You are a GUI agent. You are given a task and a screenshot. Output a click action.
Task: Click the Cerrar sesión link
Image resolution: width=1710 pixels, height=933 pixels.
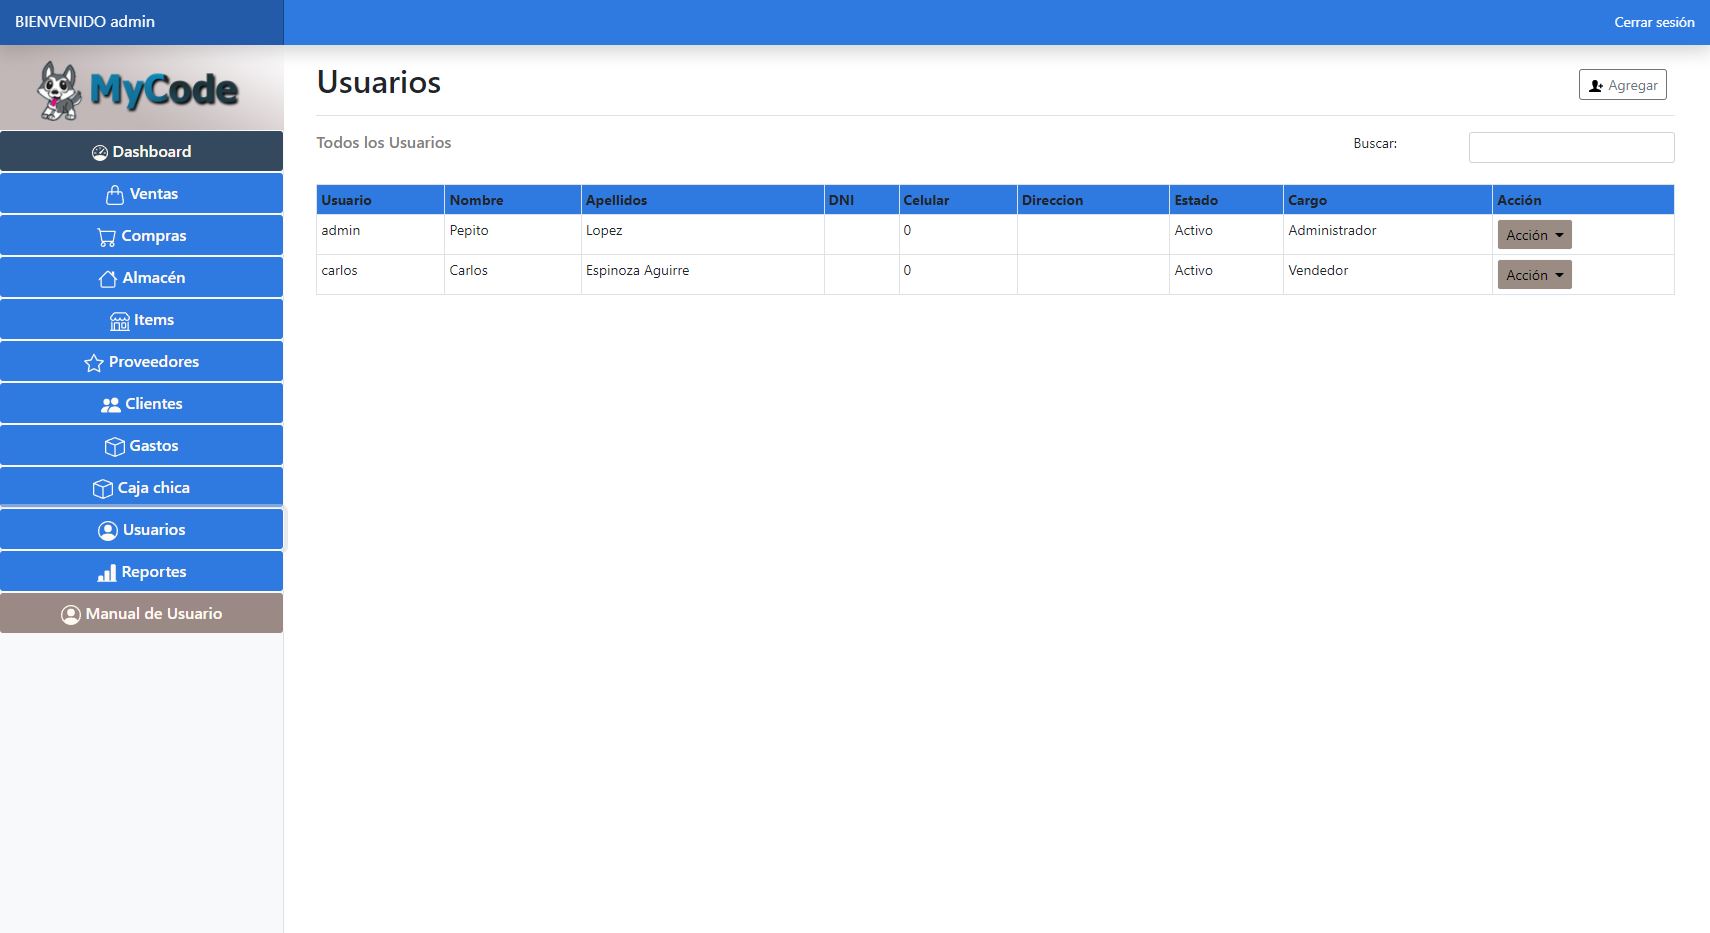(1653, 22)
